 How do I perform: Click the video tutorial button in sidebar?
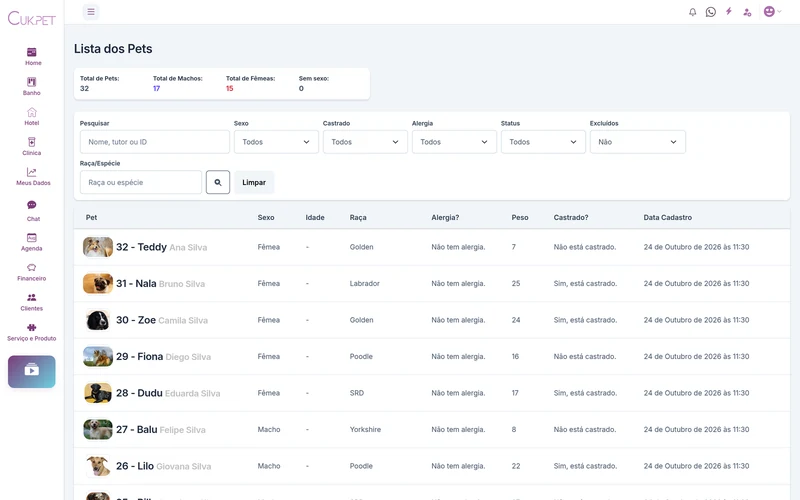tap(32, 371)
